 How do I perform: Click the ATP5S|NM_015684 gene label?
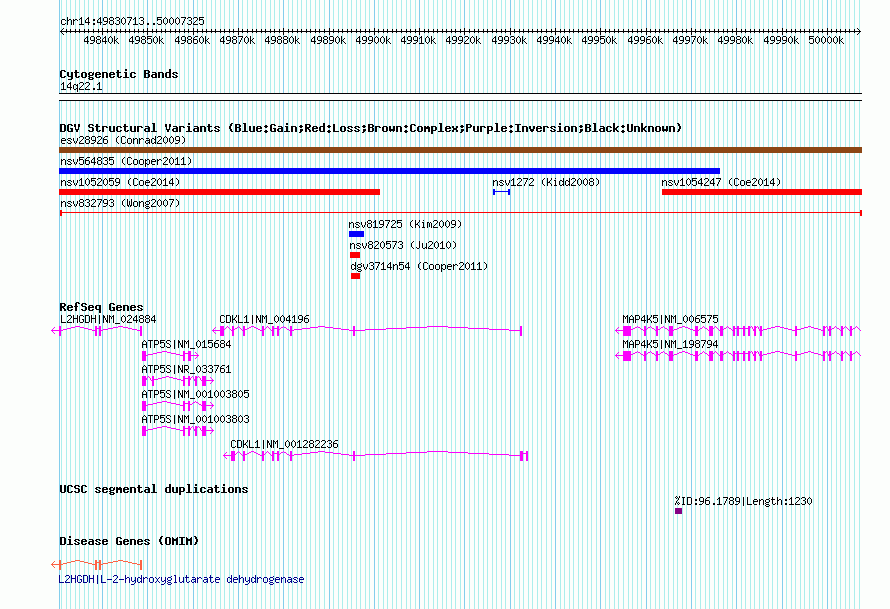[x=186, y=345]
